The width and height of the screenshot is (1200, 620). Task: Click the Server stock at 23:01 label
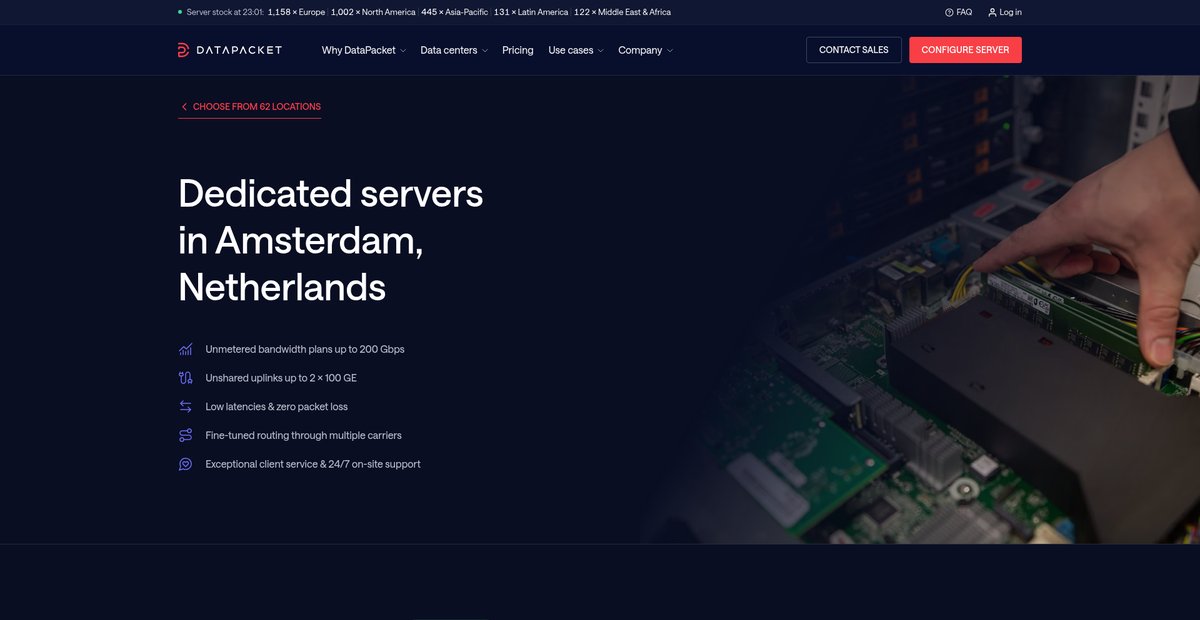tap(226, 12)
